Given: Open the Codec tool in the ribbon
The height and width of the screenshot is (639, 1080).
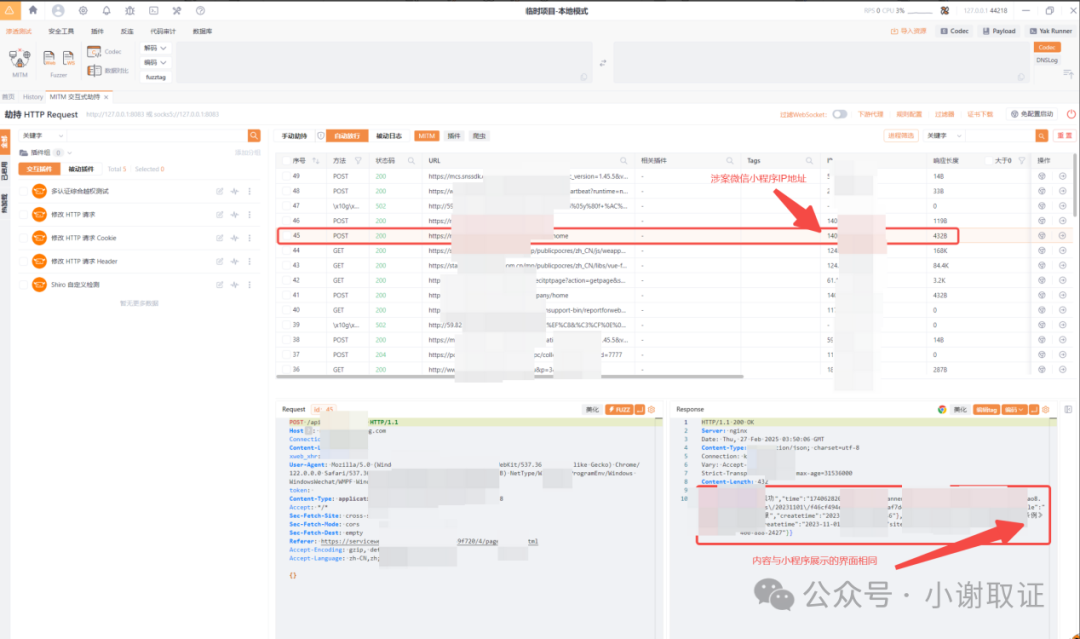Looking at the screenshot, I should point(104,52).
